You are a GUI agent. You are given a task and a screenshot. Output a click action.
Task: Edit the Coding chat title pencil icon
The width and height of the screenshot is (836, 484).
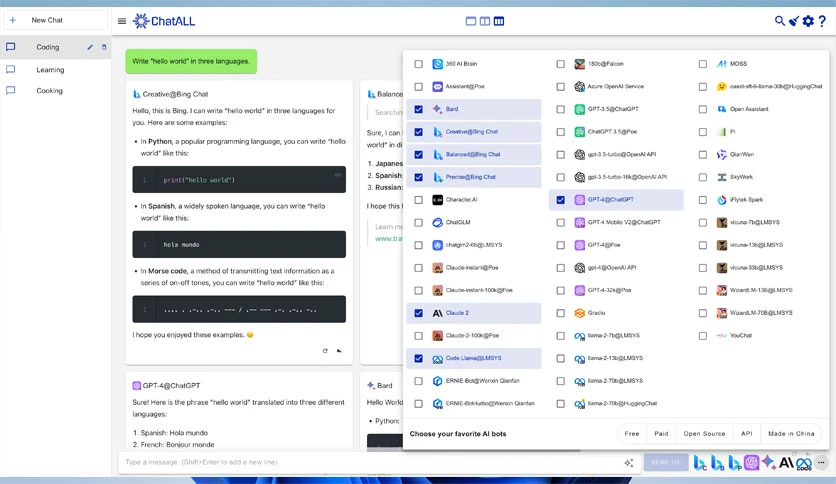90,47
